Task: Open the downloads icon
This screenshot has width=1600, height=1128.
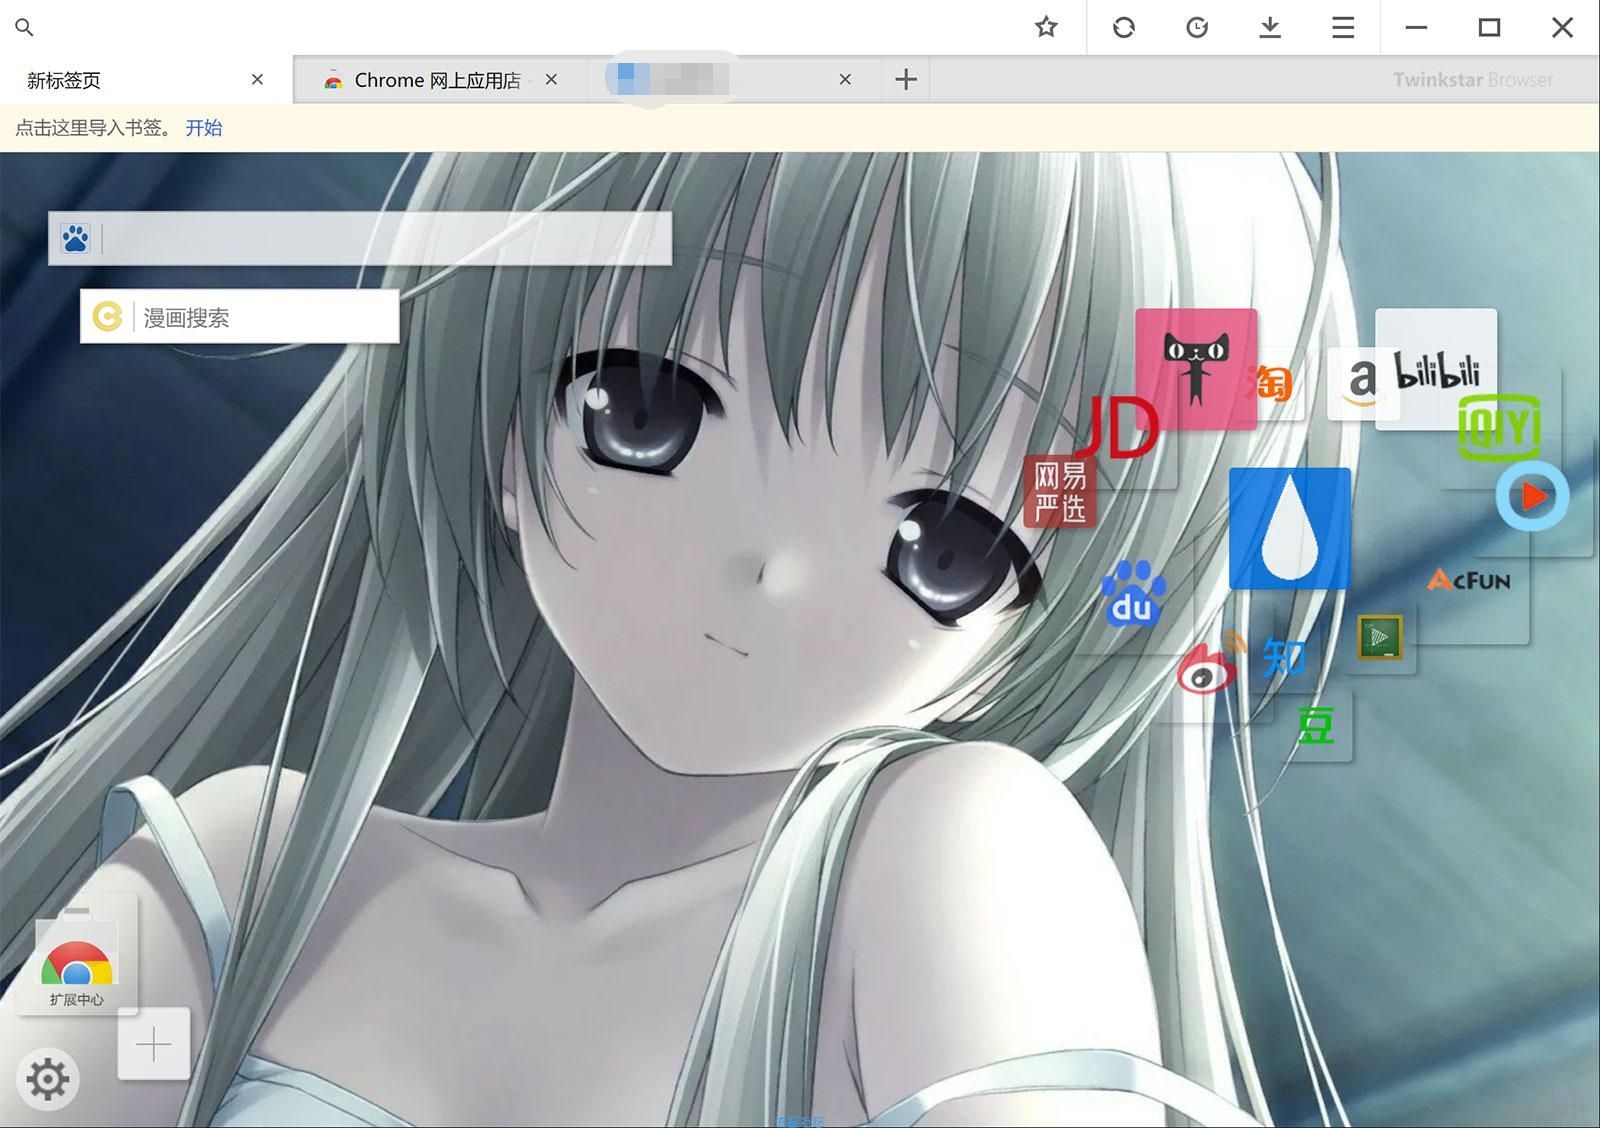Action: [x=1270, y=27]
